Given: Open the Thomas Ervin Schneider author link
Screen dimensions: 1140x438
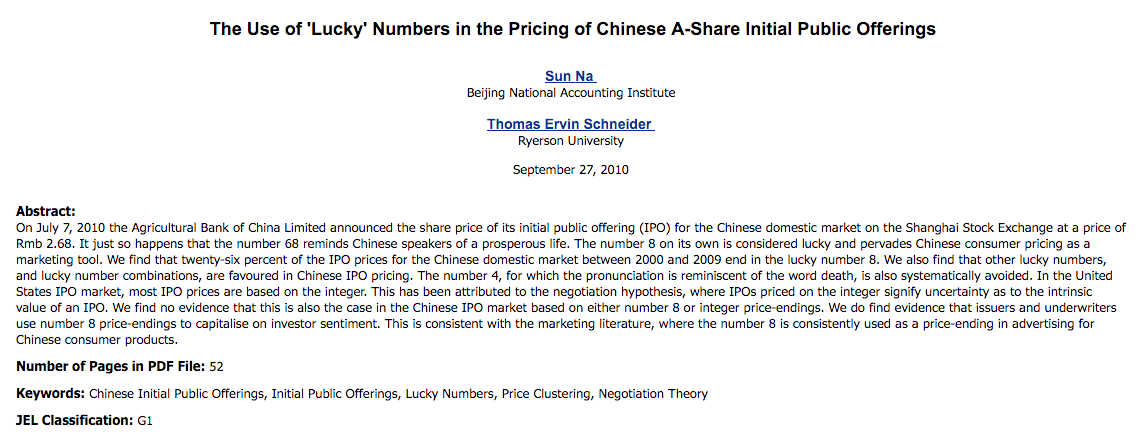Looking at the screenshot, I should (570, 124).
